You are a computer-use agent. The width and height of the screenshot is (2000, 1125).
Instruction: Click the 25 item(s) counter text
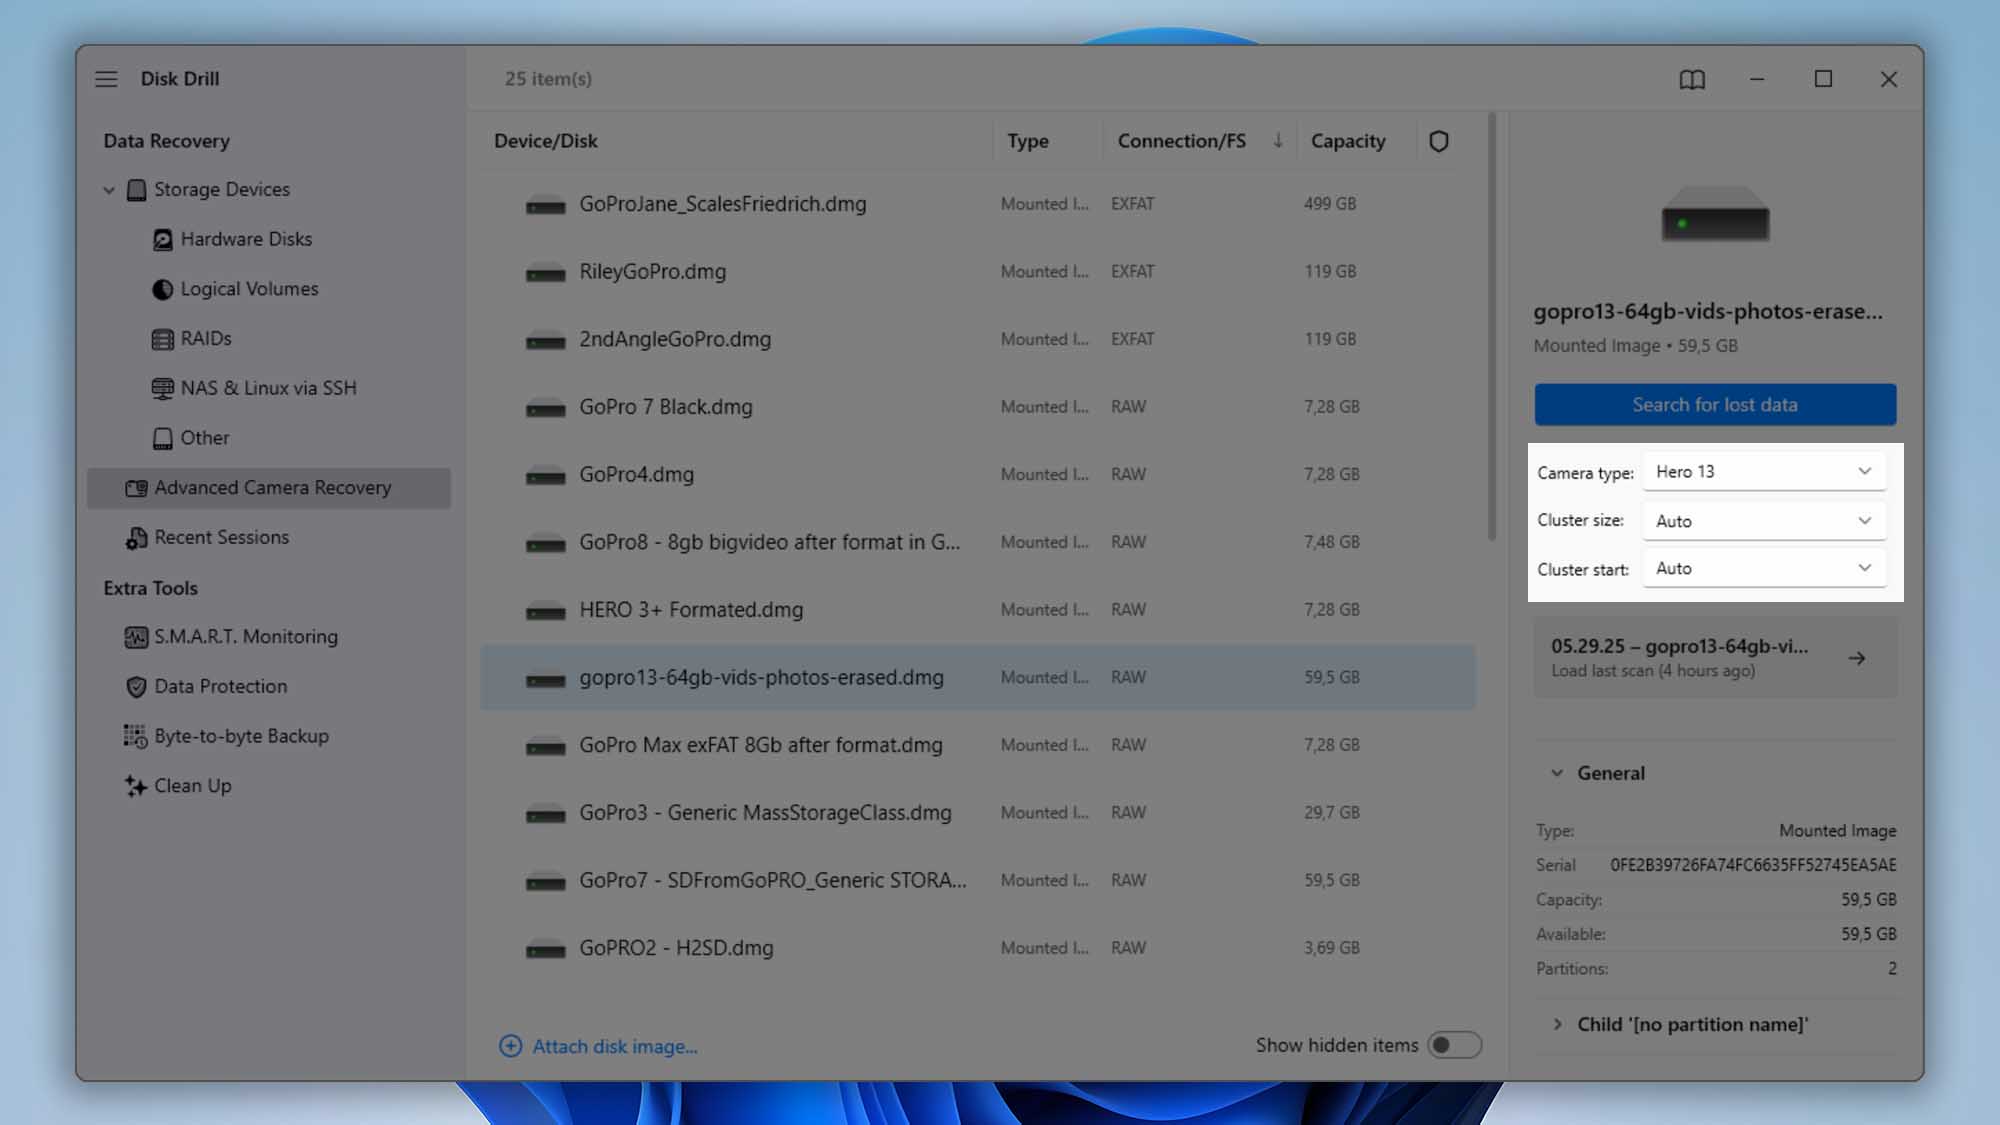[x=548, y=79]
